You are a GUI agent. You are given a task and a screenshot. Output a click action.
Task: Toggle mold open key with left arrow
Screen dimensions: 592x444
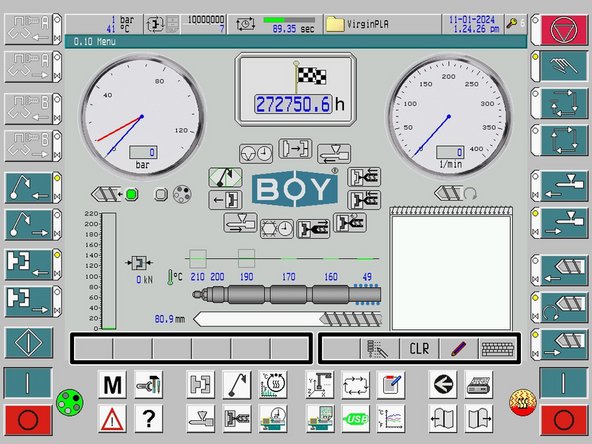[x=29, y=264]
